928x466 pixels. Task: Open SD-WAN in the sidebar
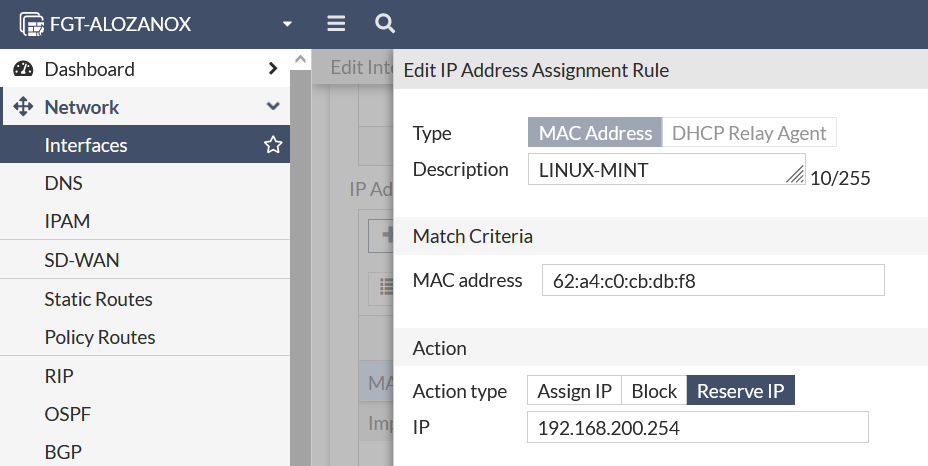[81, 261]
